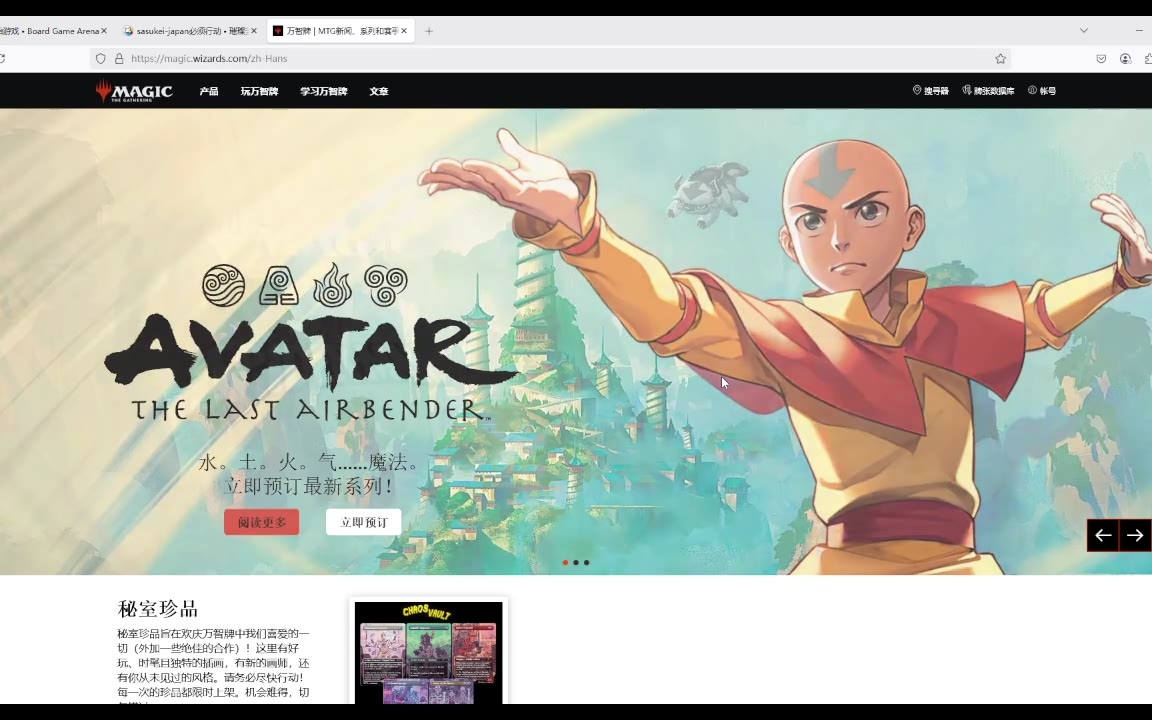Open the 牌张数据库 card database link
Viewport: 1152px width, 720px height.
[x=988, y=90]
